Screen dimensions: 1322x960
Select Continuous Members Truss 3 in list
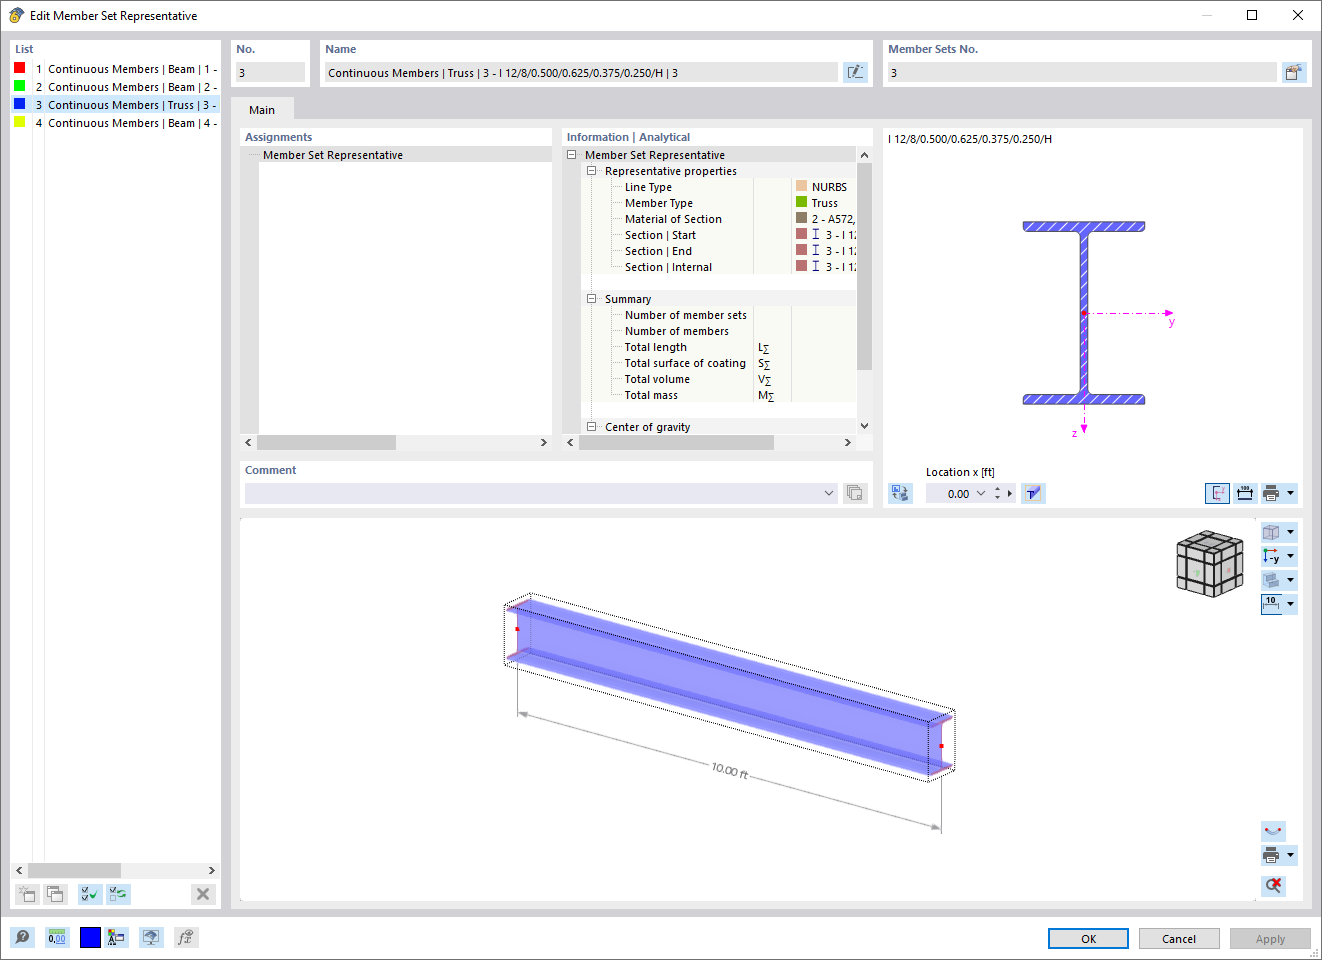(120, 104)
